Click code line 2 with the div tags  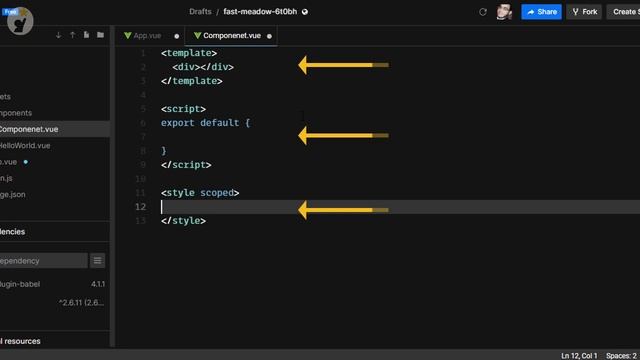pyautogui.click(x=203, y=67)
